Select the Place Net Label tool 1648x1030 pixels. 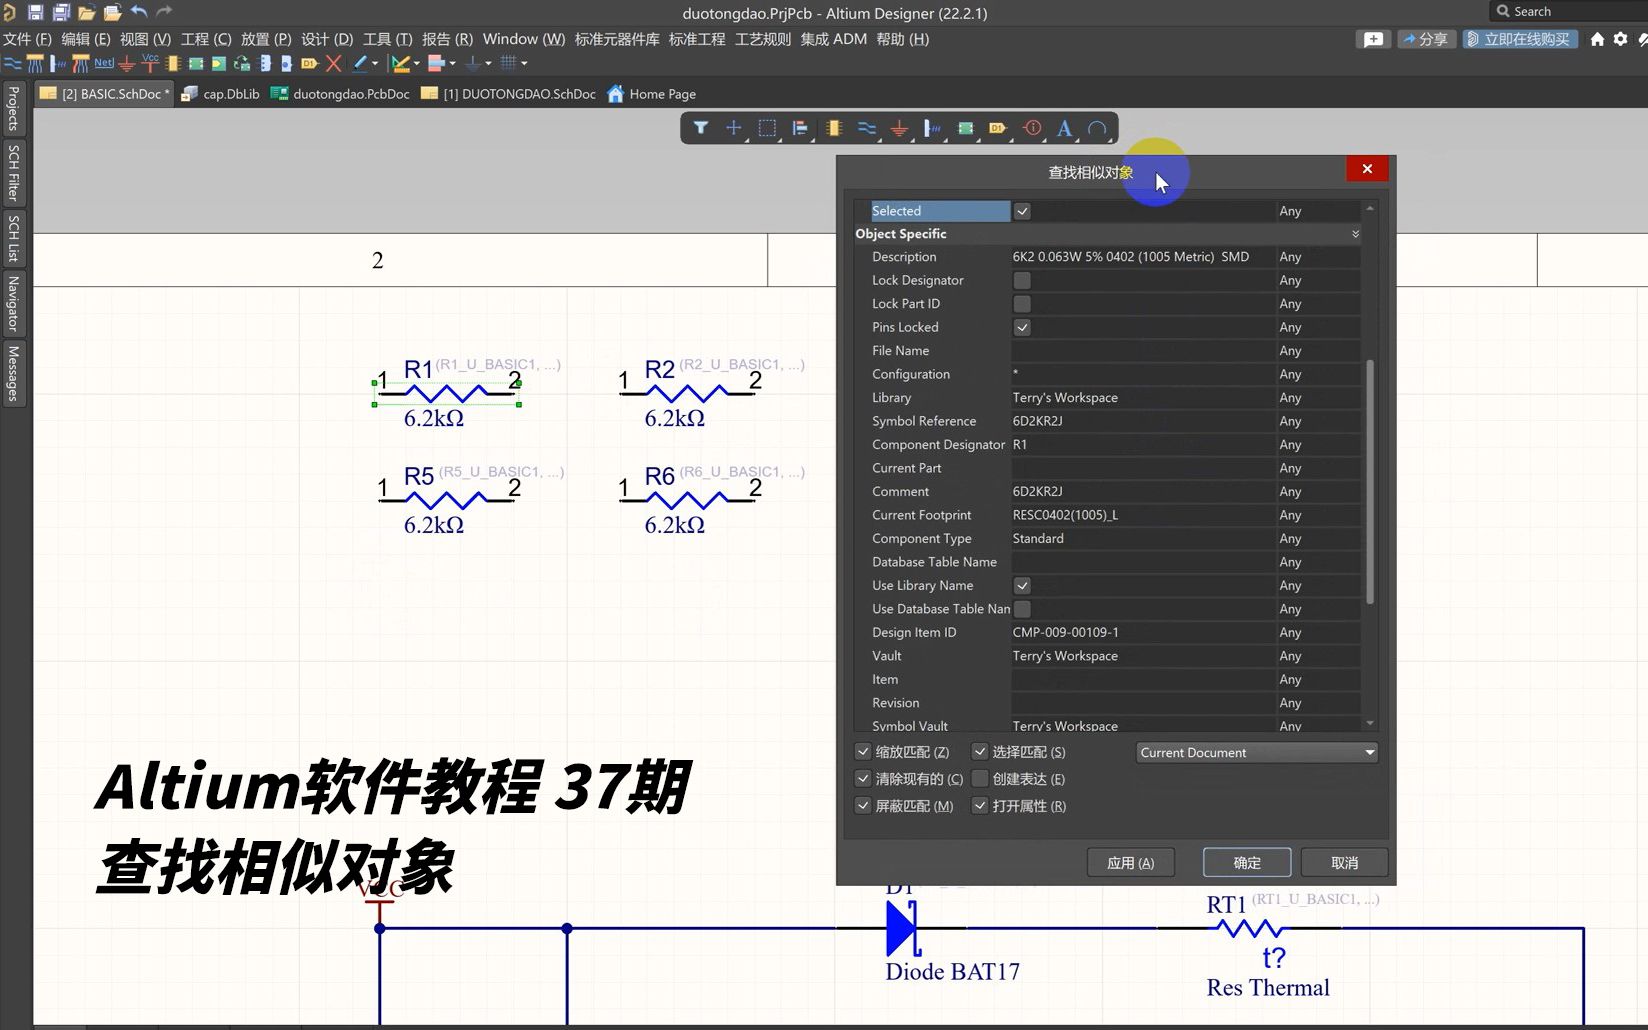(103, 62)
